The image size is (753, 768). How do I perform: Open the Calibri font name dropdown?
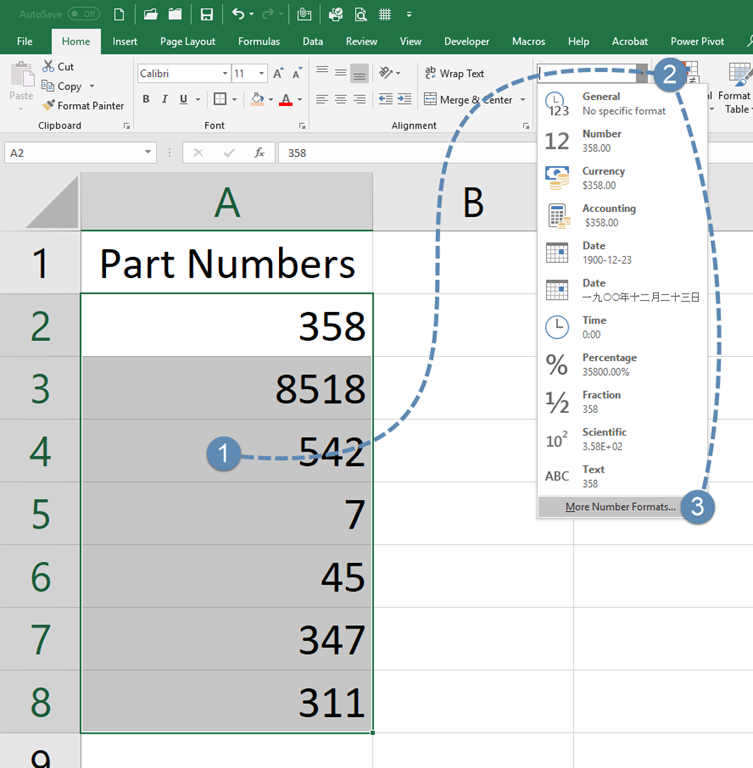tap(223, 73)
